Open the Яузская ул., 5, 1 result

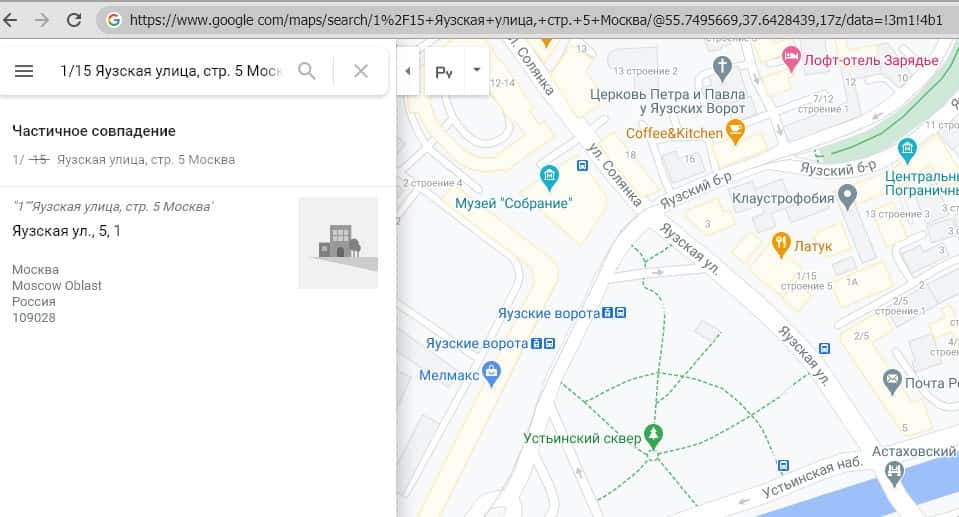[x=67, y=231]
